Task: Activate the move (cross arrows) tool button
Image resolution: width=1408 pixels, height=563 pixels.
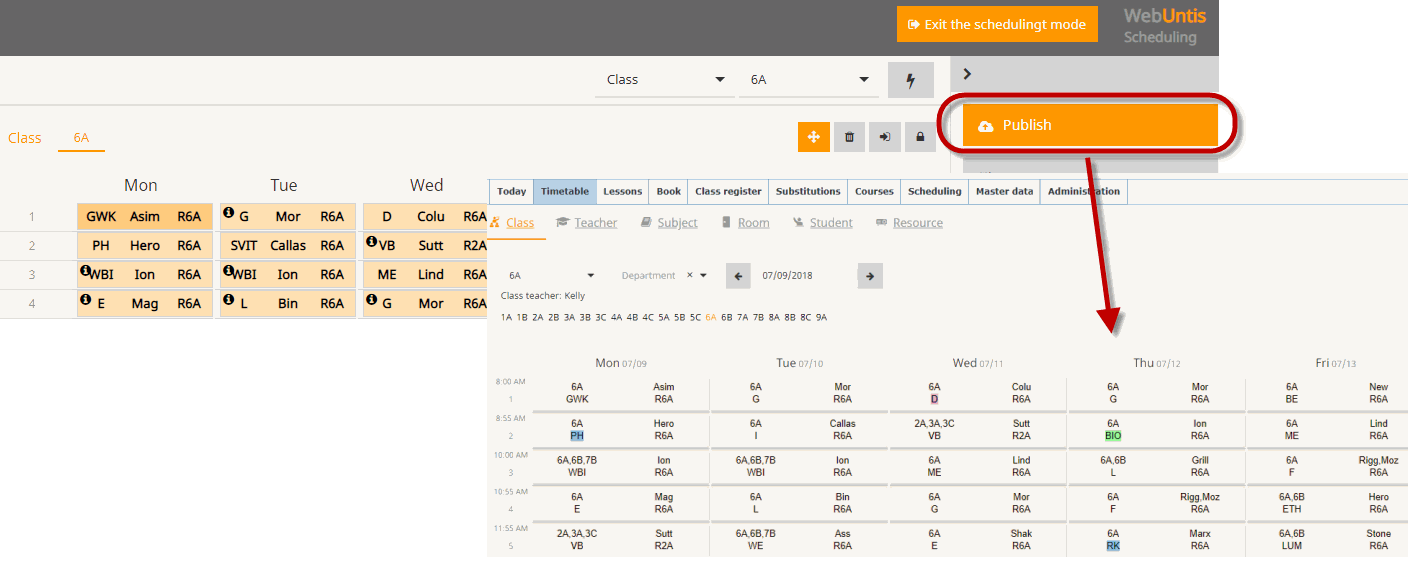Action: pos(813,137)
